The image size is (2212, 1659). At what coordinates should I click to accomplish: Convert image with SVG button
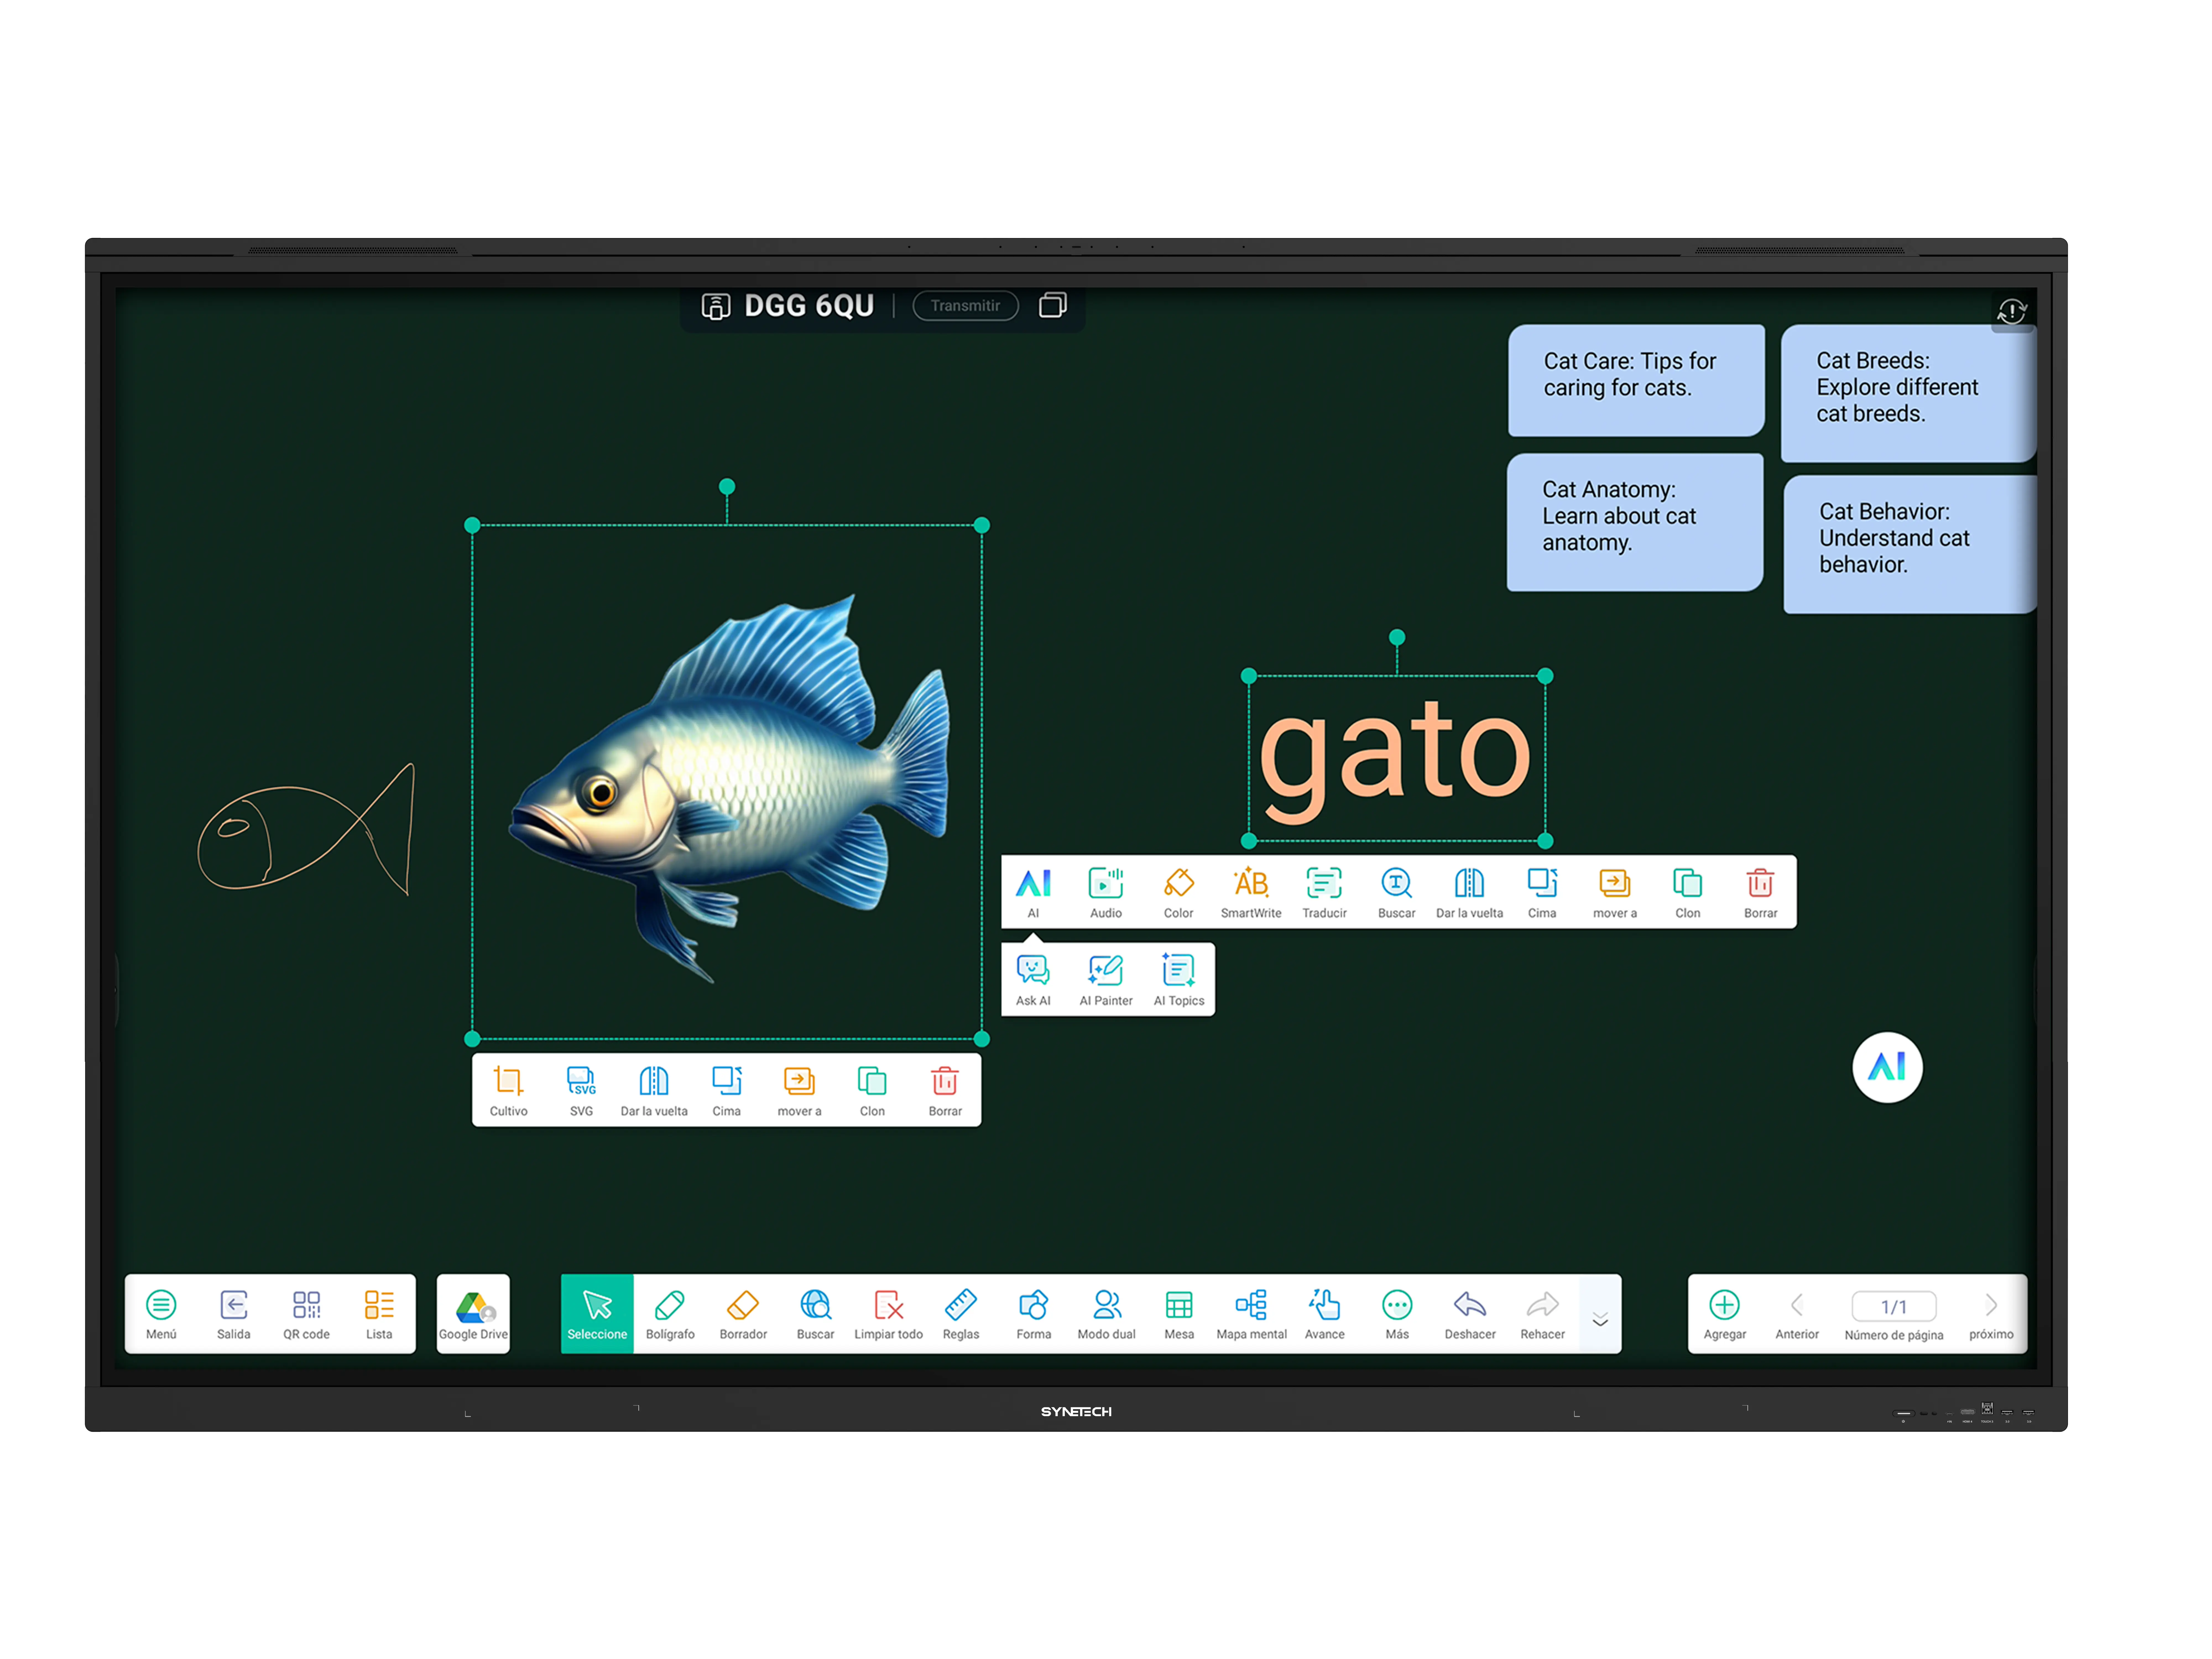tap(581, 1090)
